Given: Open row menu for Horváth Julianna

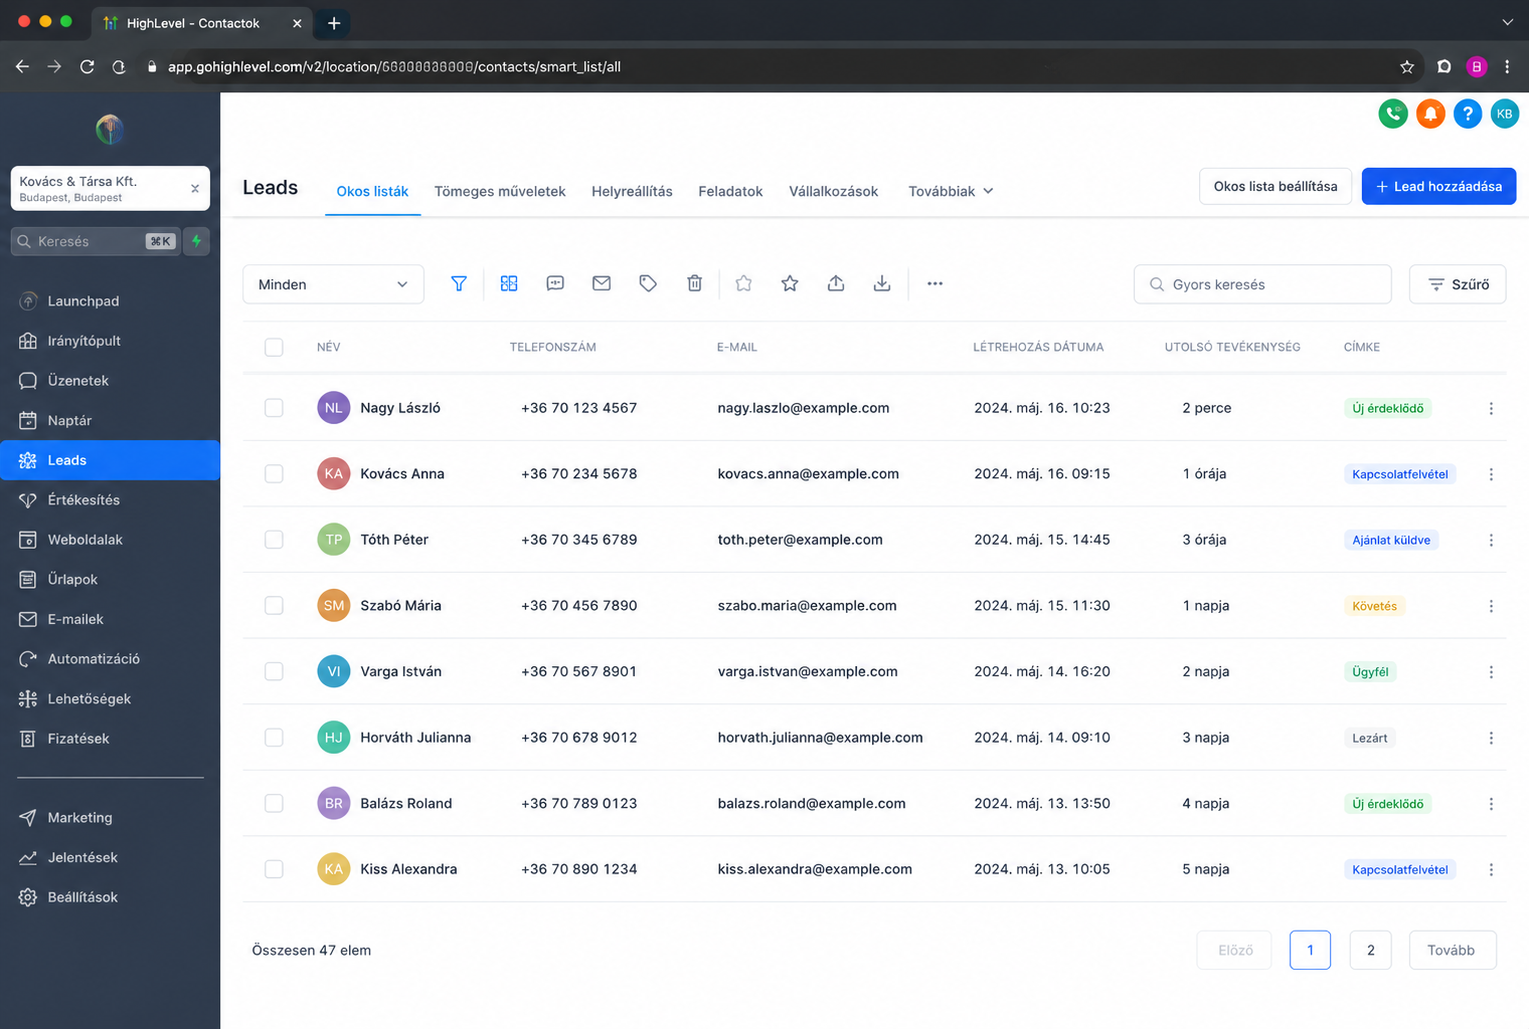Looking at the screenshot, I should pyautogui.click(x=1491, y=738).
